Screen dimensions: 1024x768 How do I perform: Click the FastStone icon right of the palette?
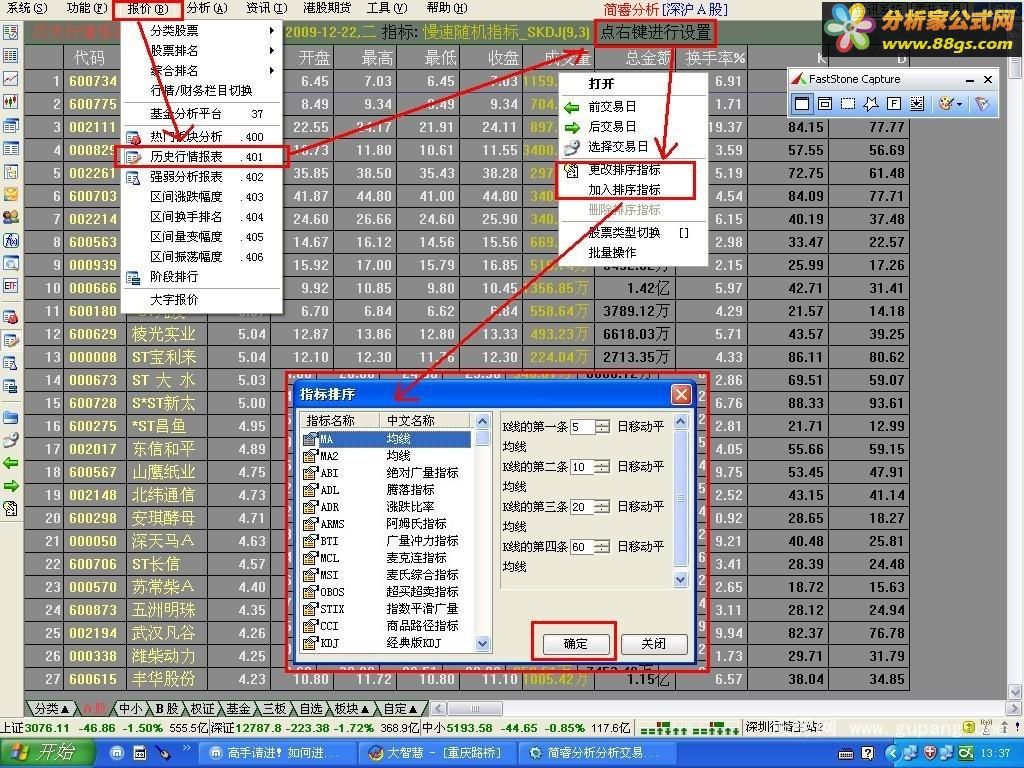click(982, 103)
